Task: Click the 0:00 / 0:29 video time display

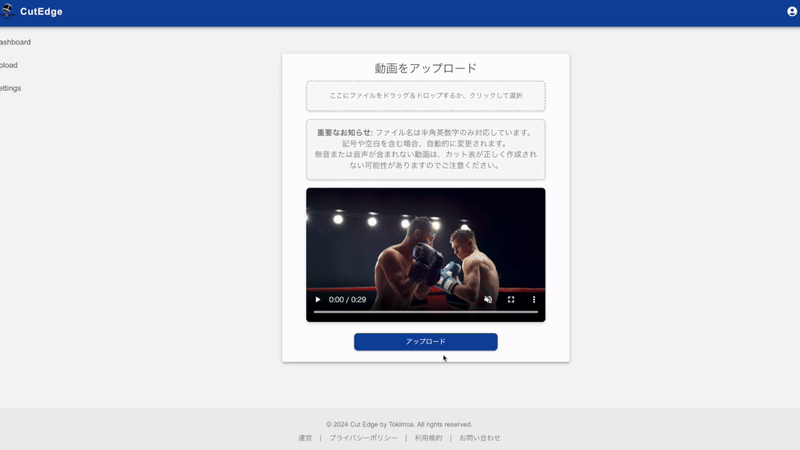Action: coord(347,300)
